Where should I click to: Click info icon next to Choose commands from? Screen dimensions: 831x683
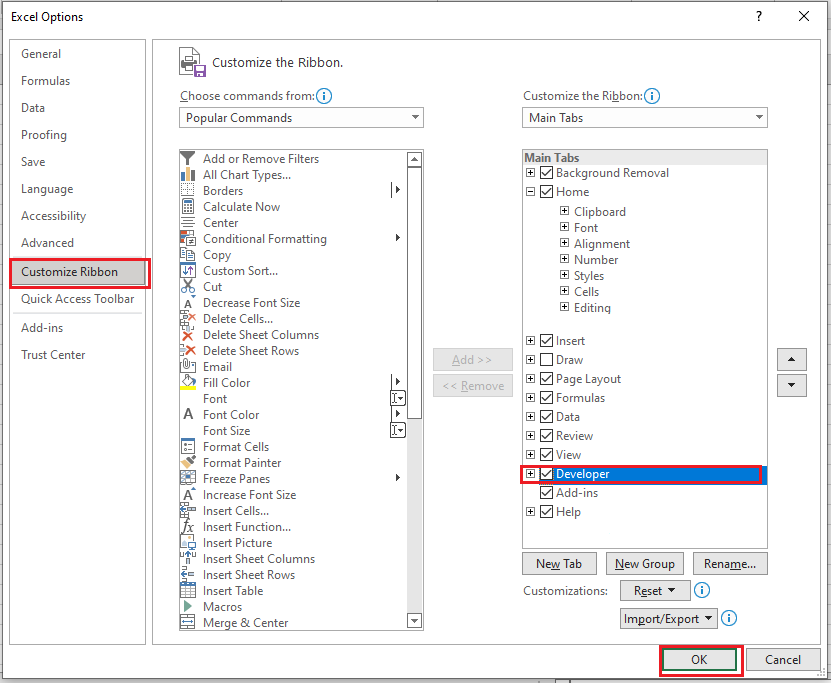pos(324,96)
